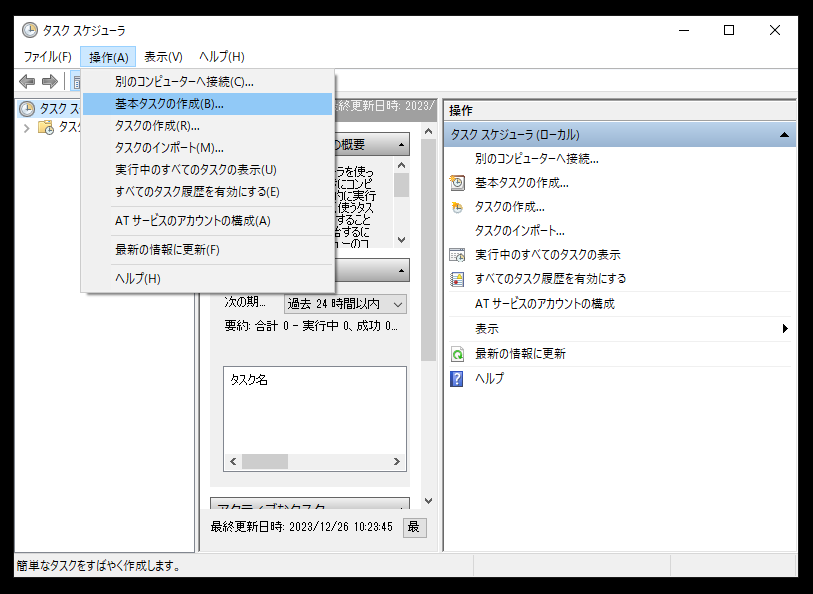Image resolution: width=813 pixels, height=594 pixels.
Task: Collapse the タスク スケジューラ (ローカル) actions section
Action: pos(784,134)
